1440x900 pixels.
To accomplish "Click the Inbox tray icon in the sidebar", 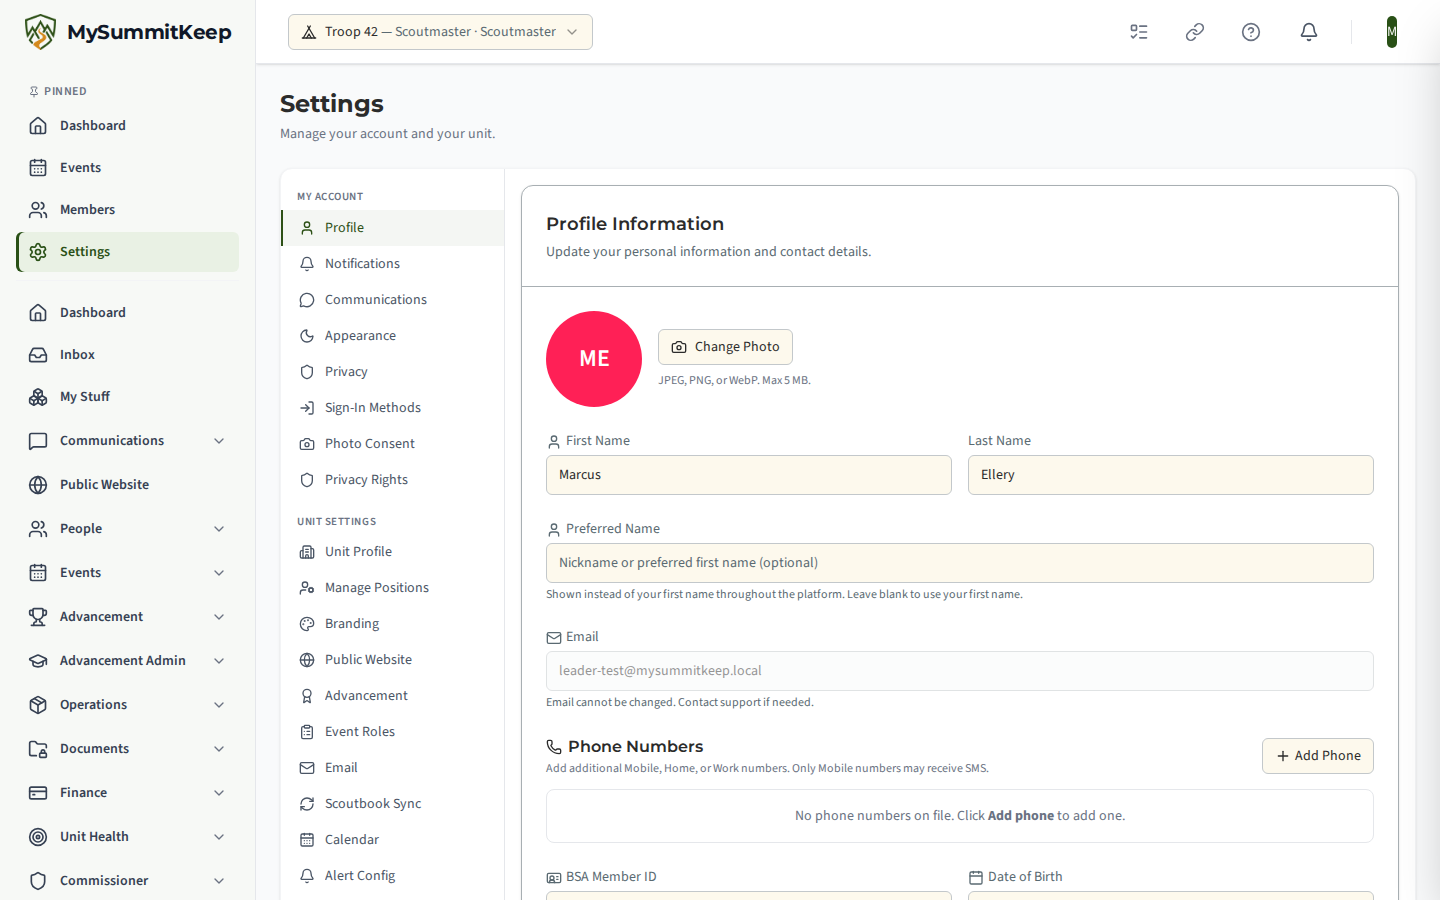I will [x=38, y=355].
